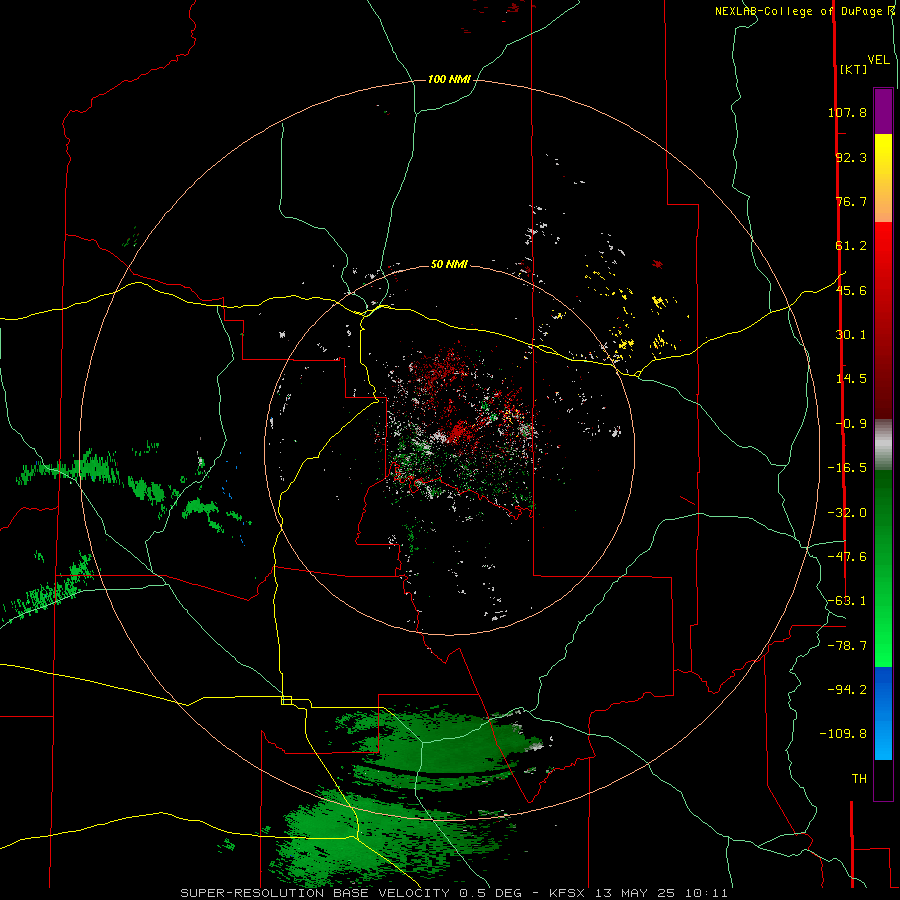Viewport: 900px width, 900px height.
Task: Click the "45.6" scale value
Action: pos(851,290)
